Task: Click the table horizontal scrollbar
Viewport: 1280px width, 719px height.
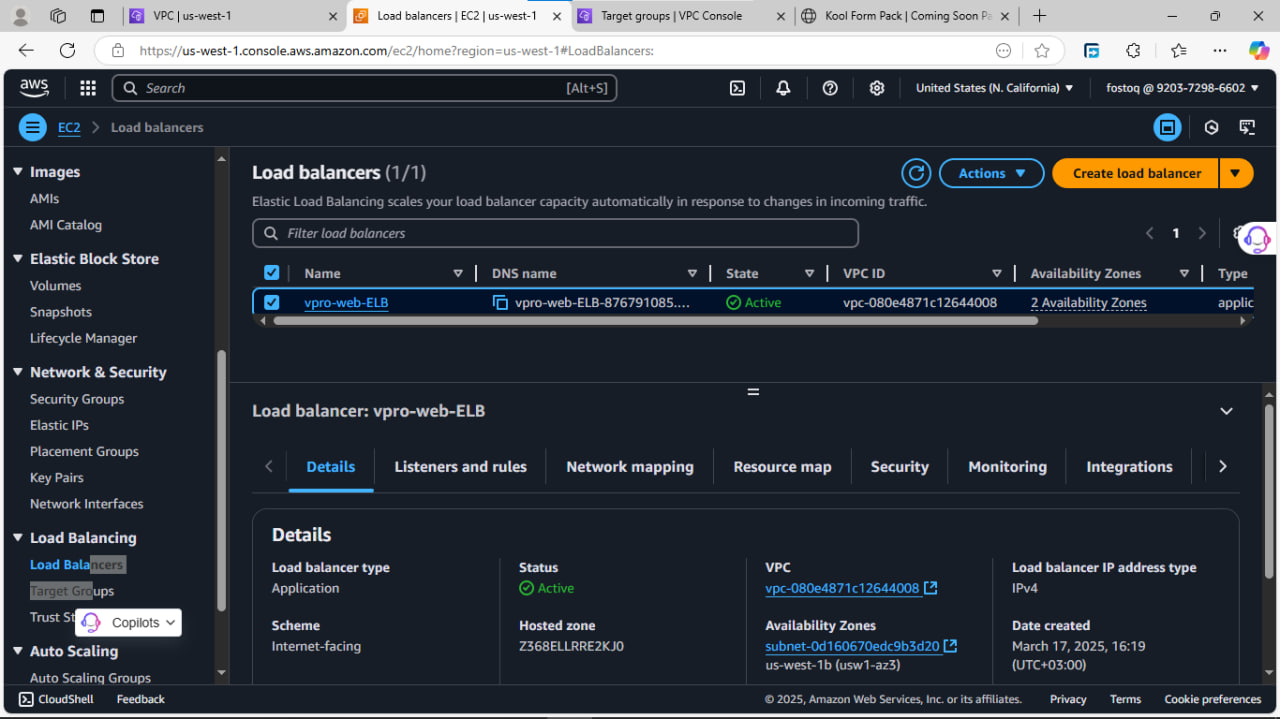Action: point(654,321)
